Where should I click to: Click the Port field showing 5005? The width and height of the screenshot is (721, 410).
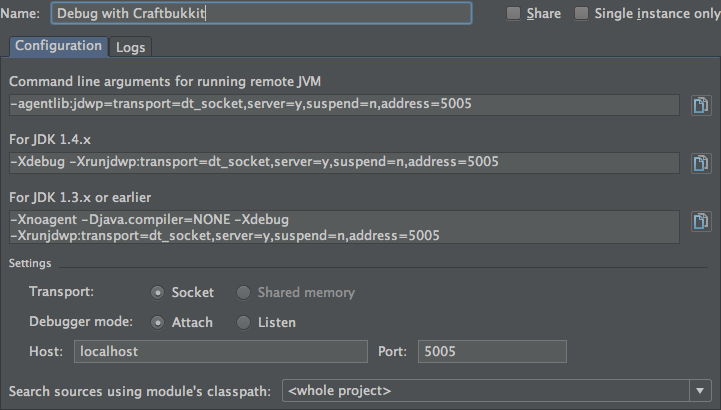click(x=491, y=352)
